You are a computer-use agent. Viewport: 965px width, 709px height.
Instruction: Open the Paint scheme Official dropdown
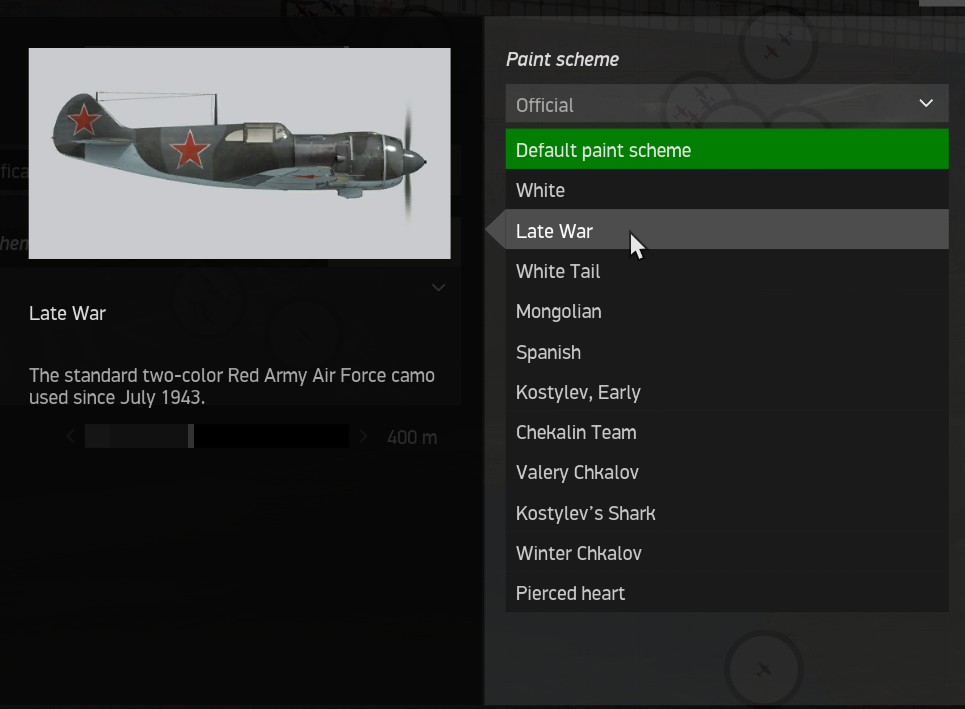pyautogui.click(x=726, y=104)
